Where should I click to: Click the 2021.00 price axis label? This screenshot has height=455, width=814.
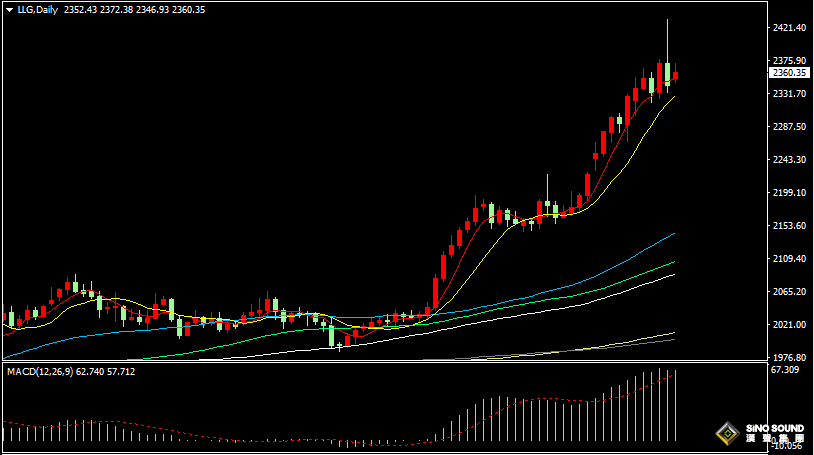789,325
